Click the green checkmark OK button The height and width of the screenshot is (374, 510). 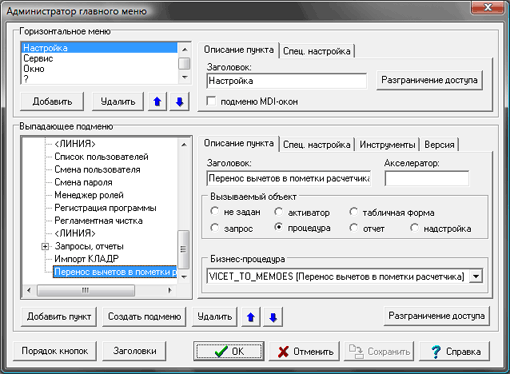click(x=229, y=351)
